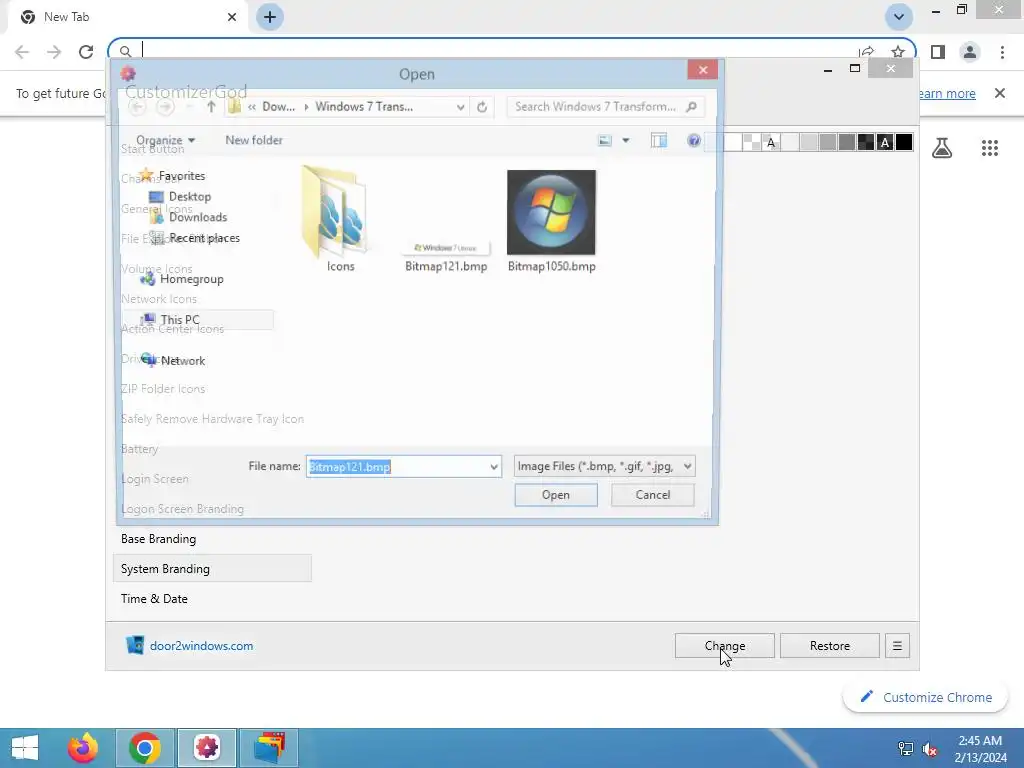1024x768 pixels.
Task: Select Network in the navigation pane
Action: 183,360
